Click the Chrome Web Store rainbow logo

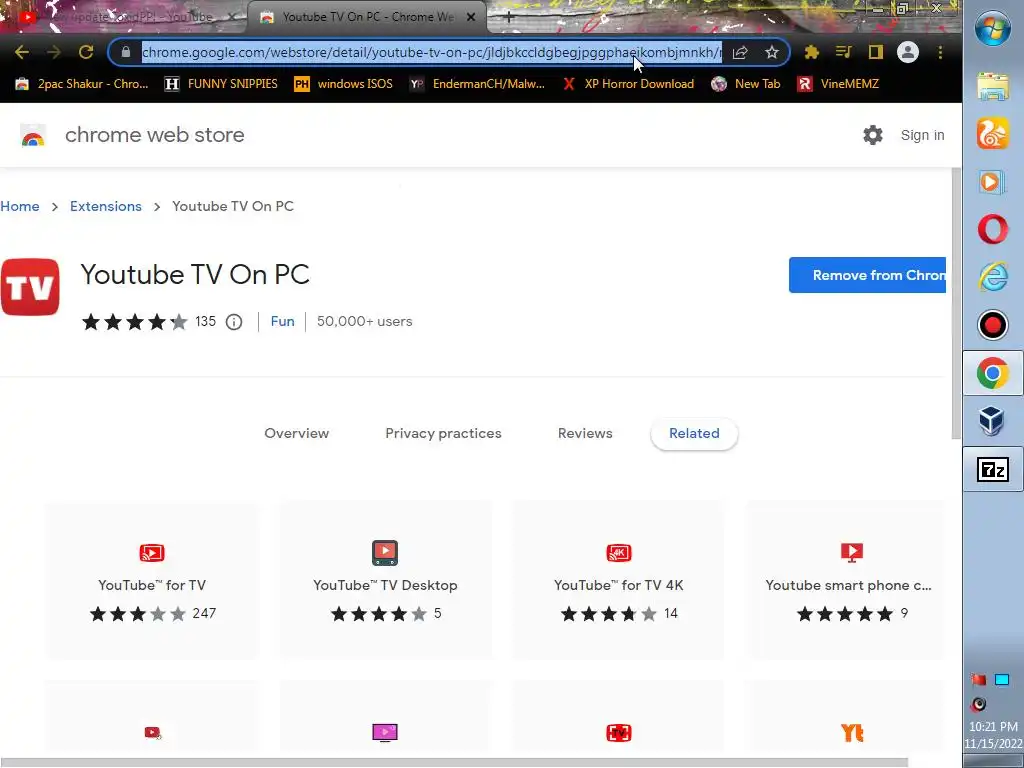point(33,135)
